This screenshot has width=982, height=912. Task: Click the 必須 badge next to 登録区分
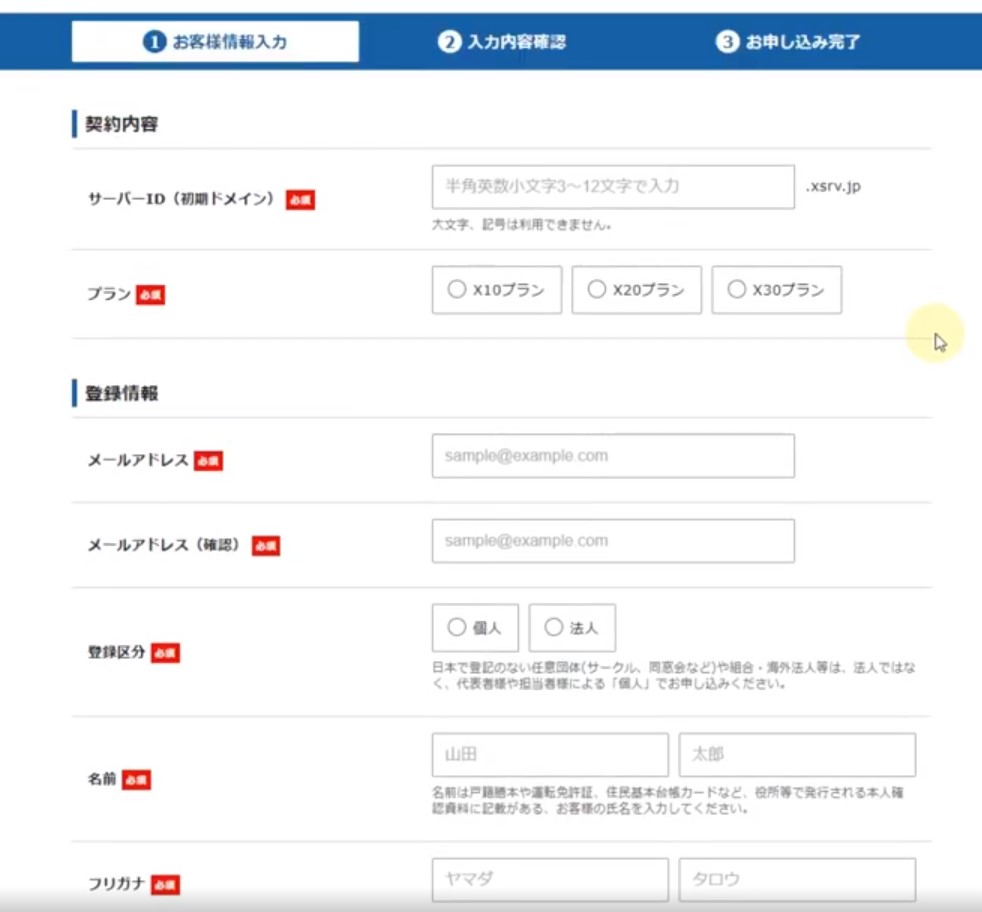pyautogui.click(x=165, y=653)
